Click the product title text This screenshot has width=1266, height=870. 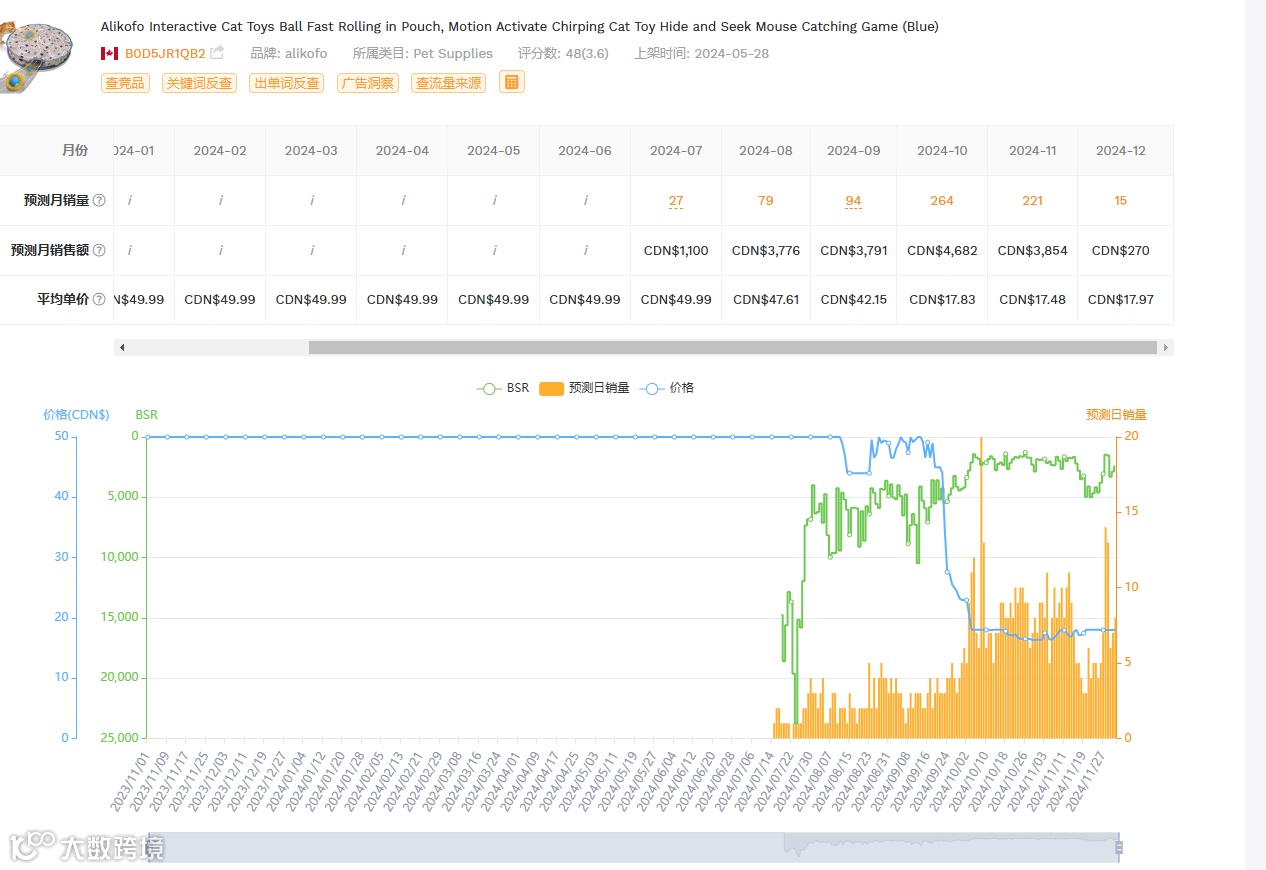[x=520, y=27]
